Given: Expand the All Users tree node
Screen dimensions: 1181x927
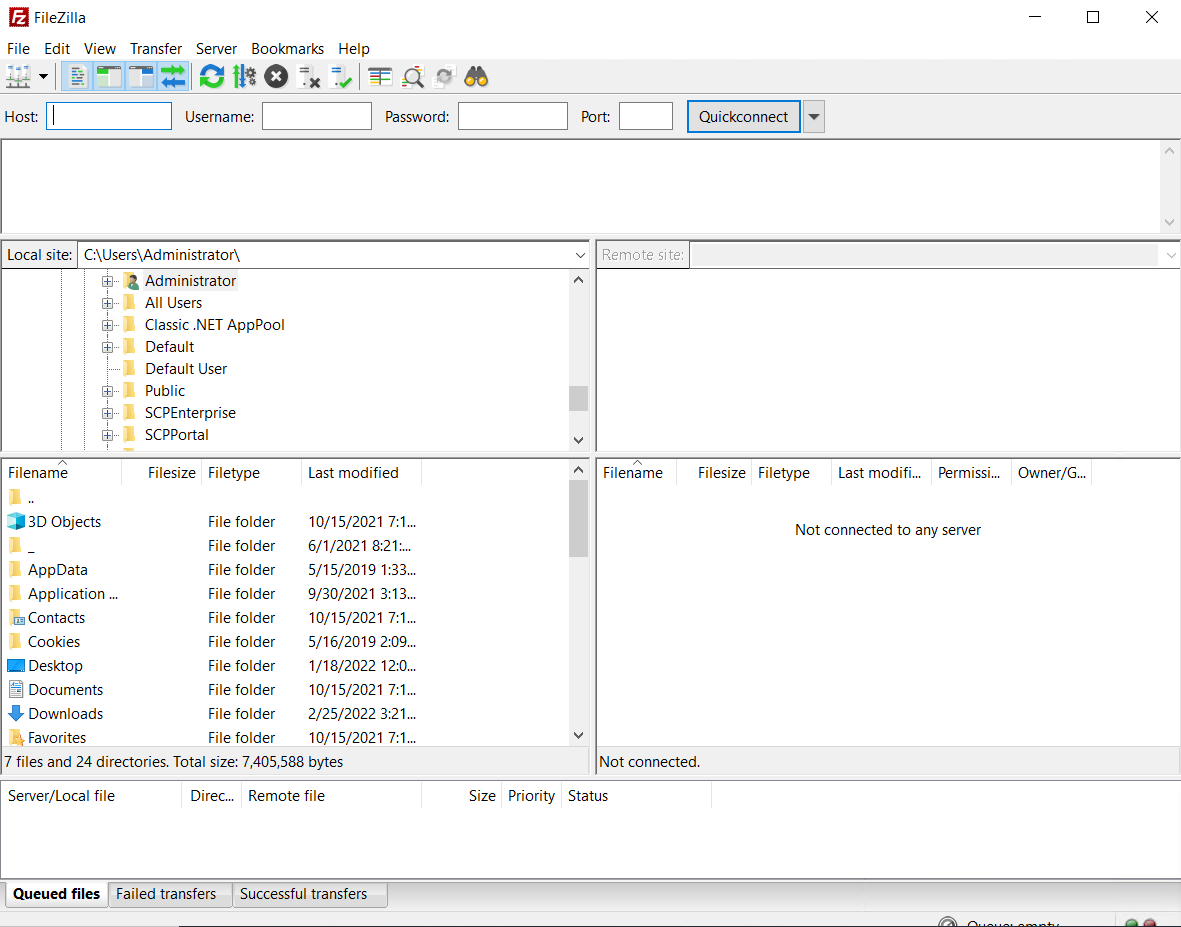Looking at the screenshot, I should tap(108, 303).
